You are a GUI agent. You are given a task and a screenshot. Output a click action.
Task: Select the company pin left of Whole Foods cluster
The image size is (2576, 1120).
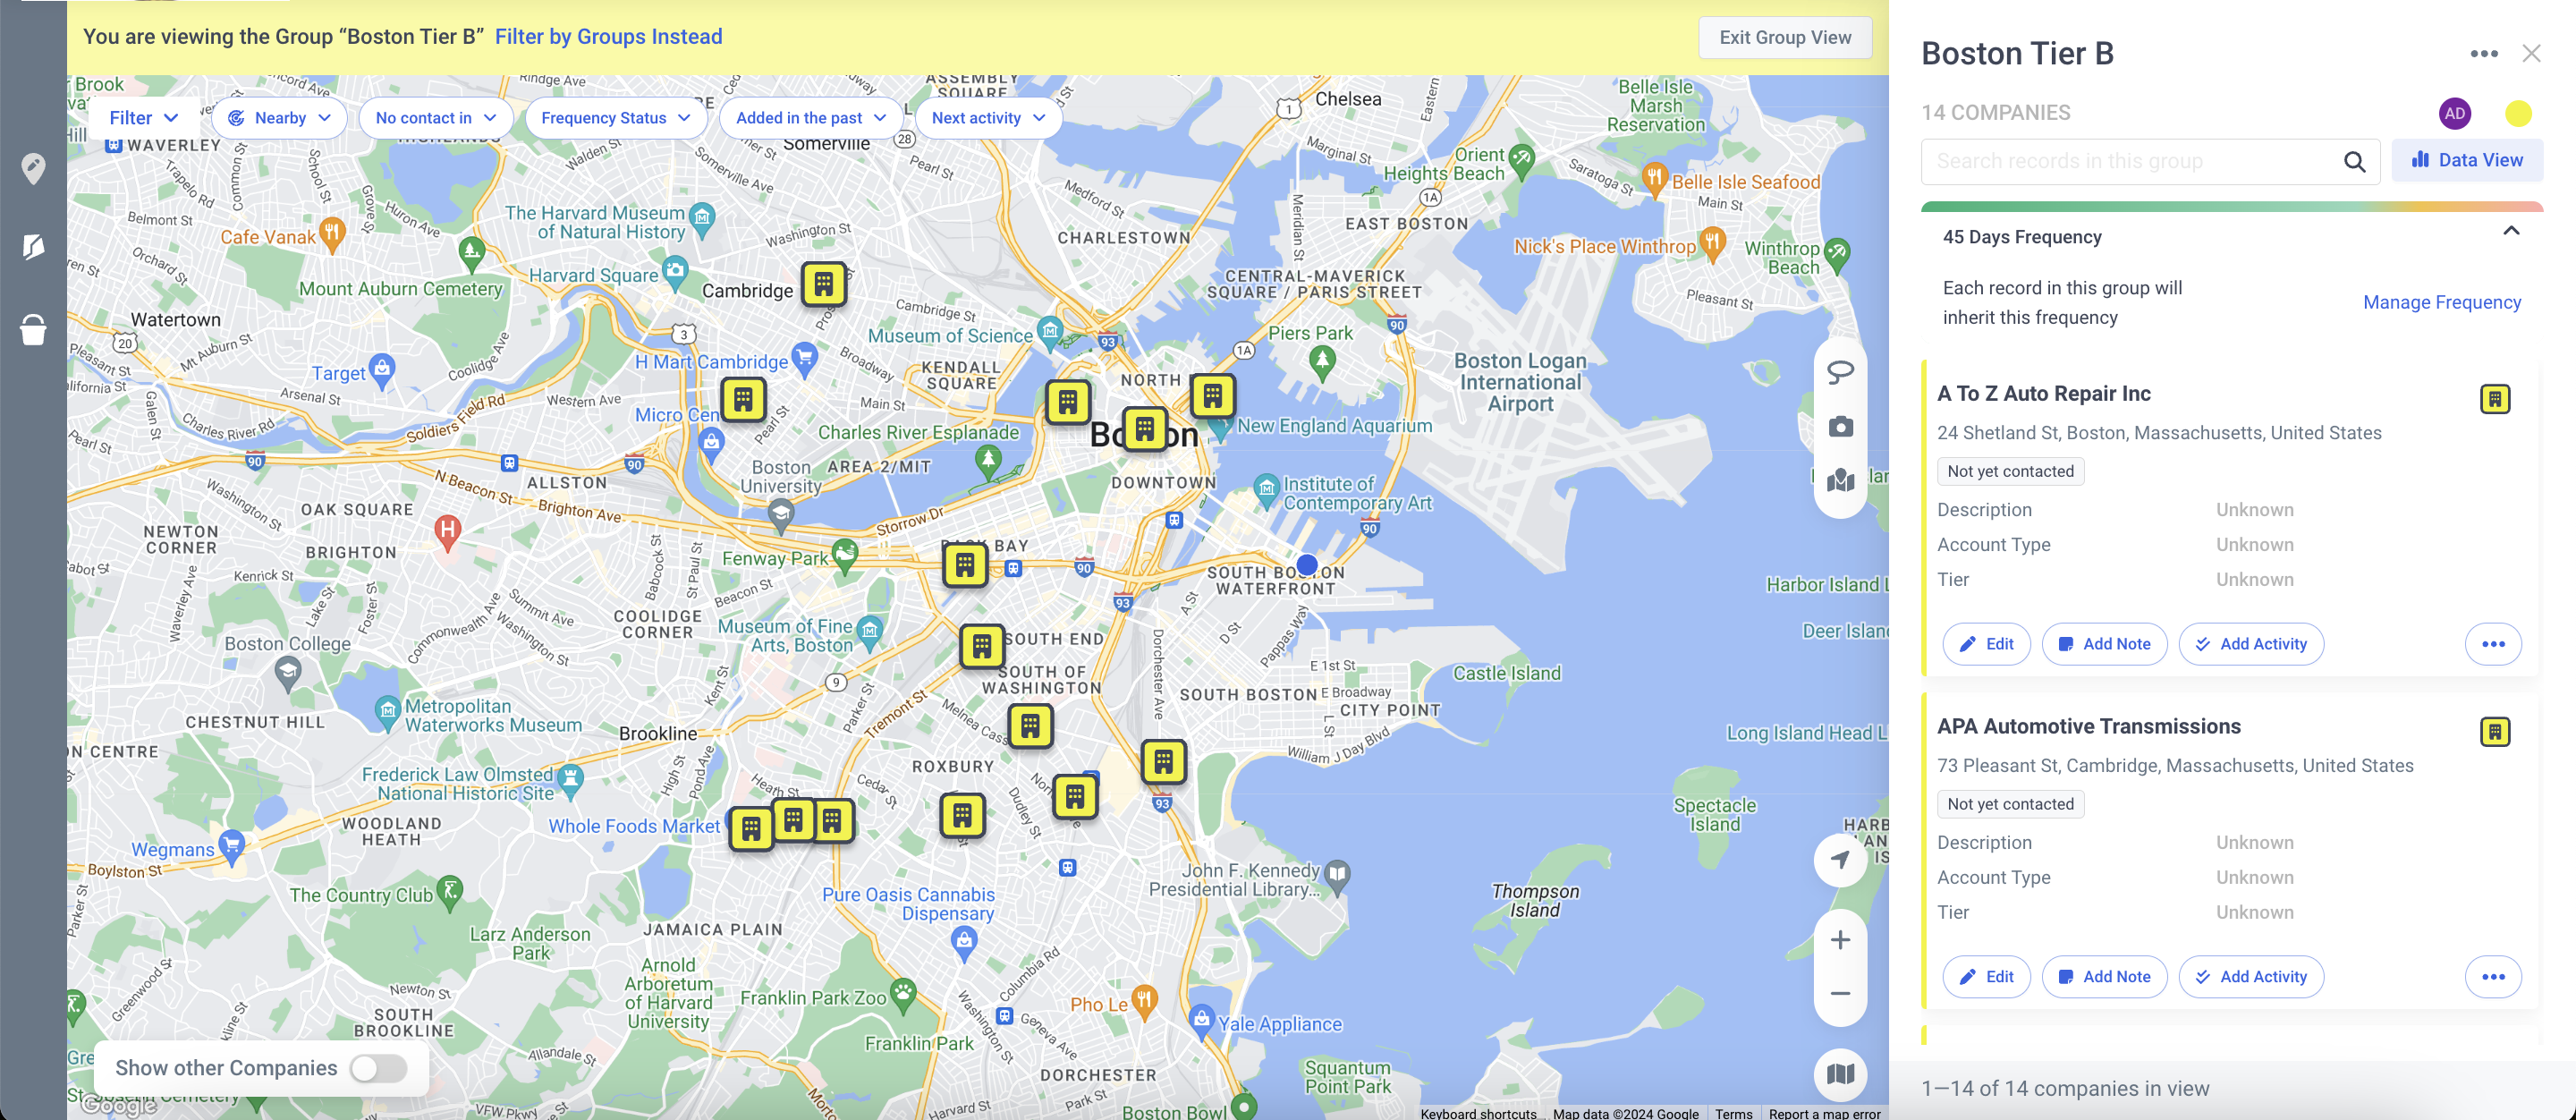click(x=751, y=829)
